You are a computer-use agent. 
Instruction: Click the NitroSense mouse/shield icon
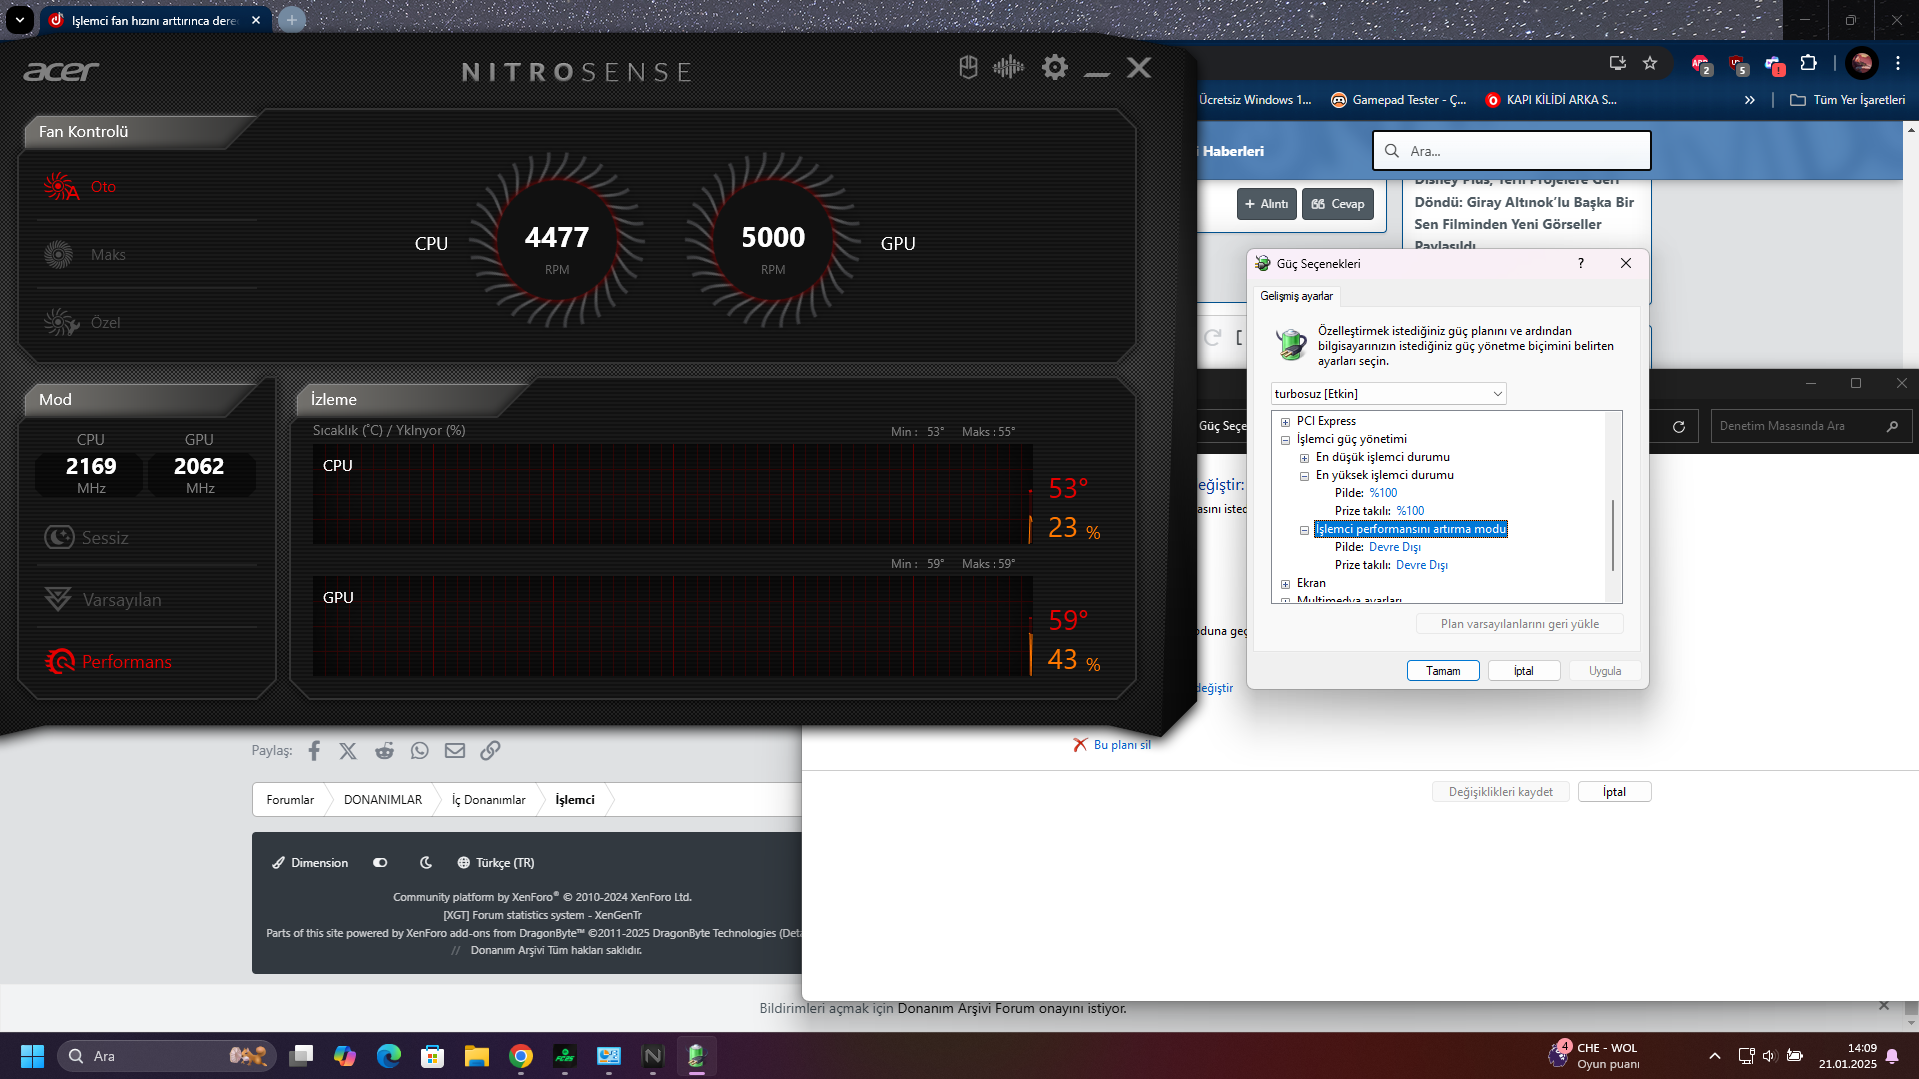(x=967, y=67)
